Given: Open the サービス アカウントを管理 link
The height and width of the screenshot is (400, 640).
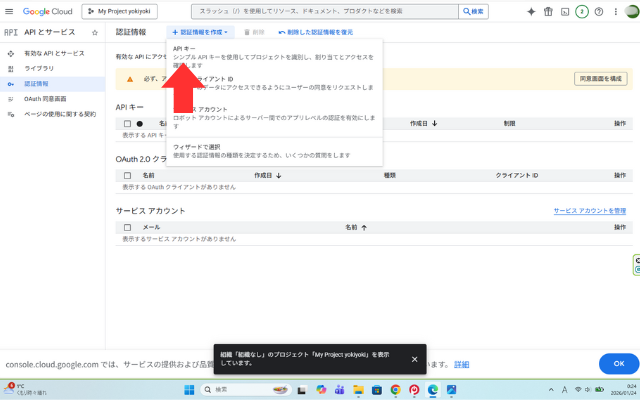Looking at the screenshot, I should tap(590, 211).
